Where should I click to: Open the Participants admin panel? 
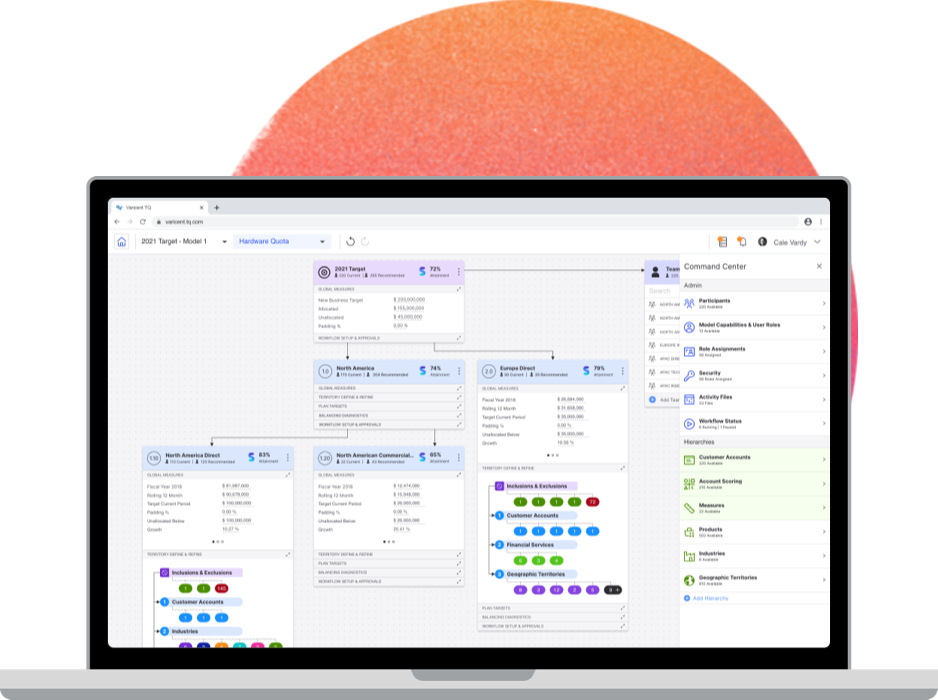point(688,302)
